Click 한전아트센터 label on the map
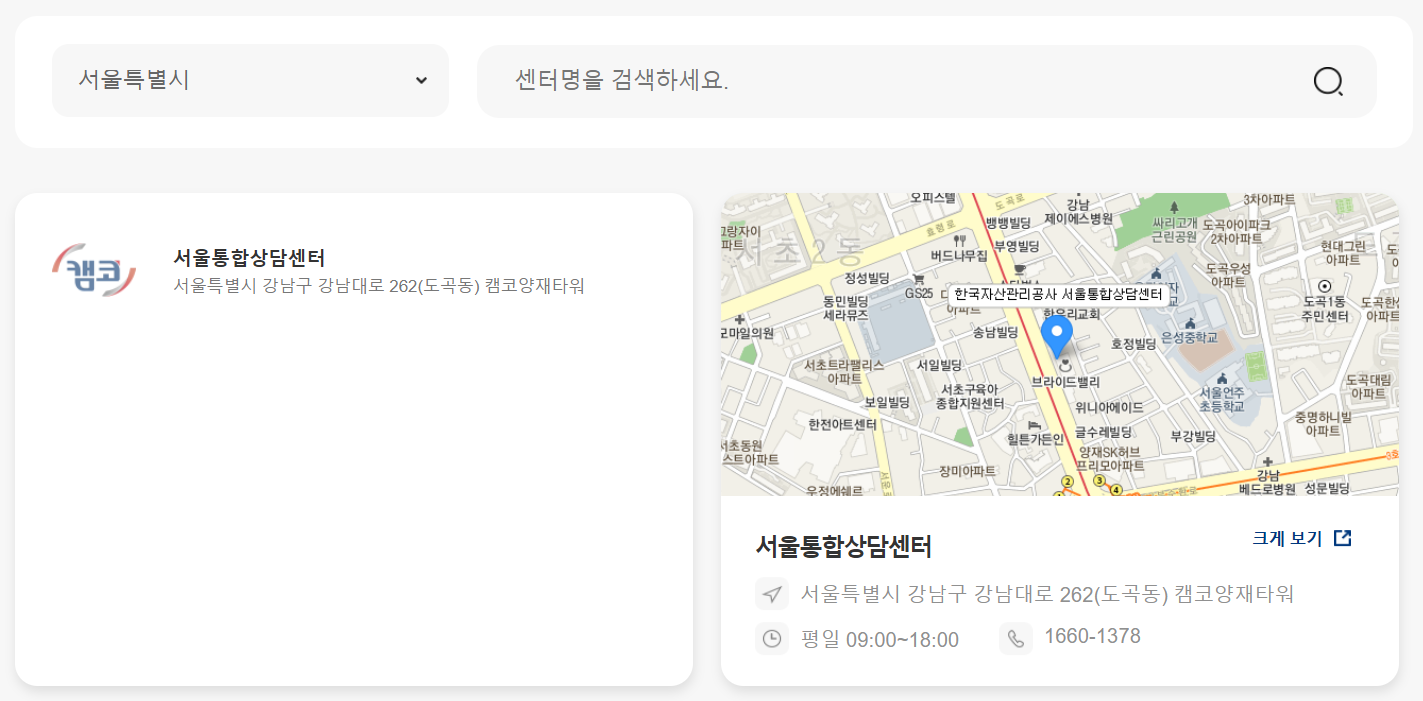Image resolution: width=1423 pixels, height=701 pixels. point(842,424)
